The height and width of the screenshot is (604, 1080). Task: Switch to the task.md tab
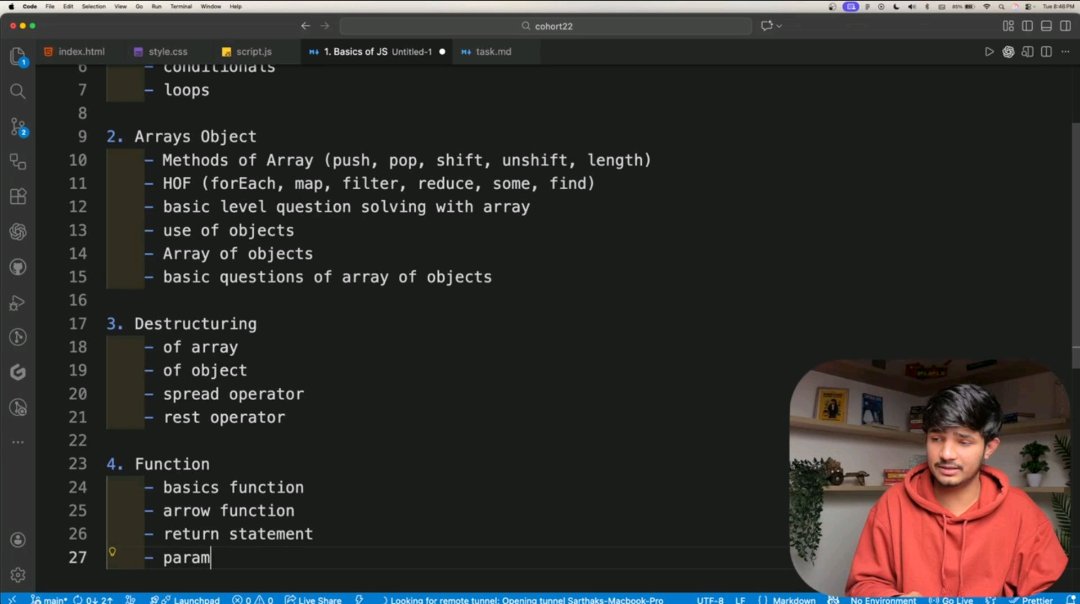point(486,52)
